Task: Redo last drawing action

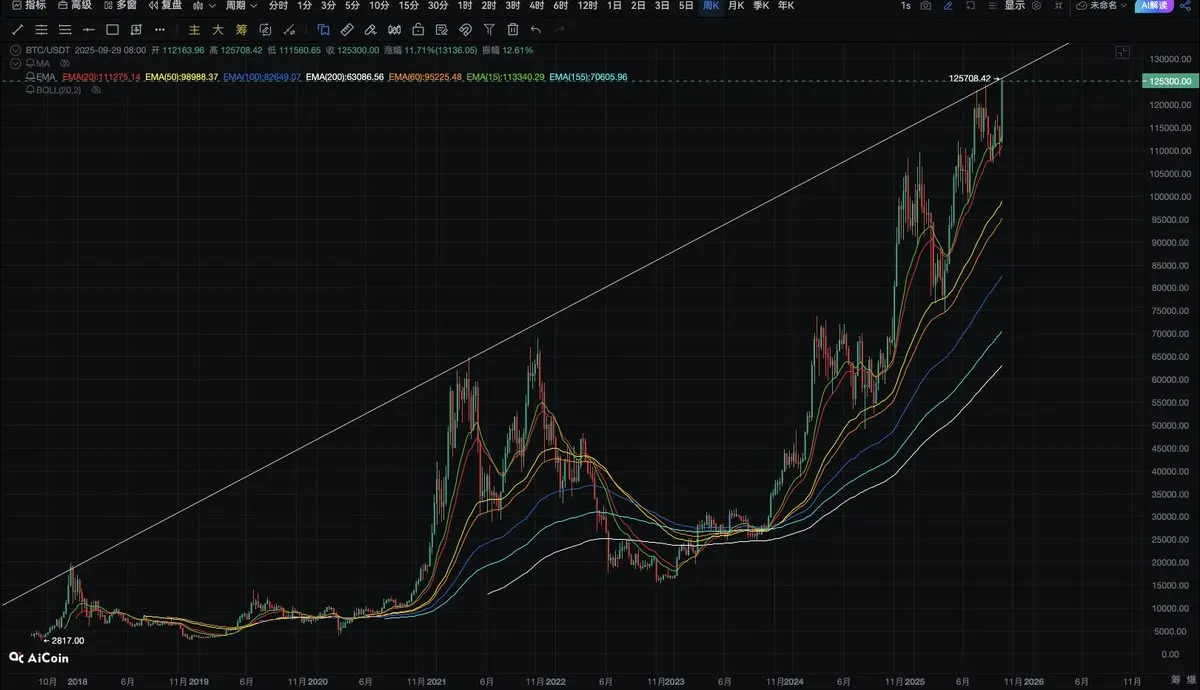Action: click(560, 30)
